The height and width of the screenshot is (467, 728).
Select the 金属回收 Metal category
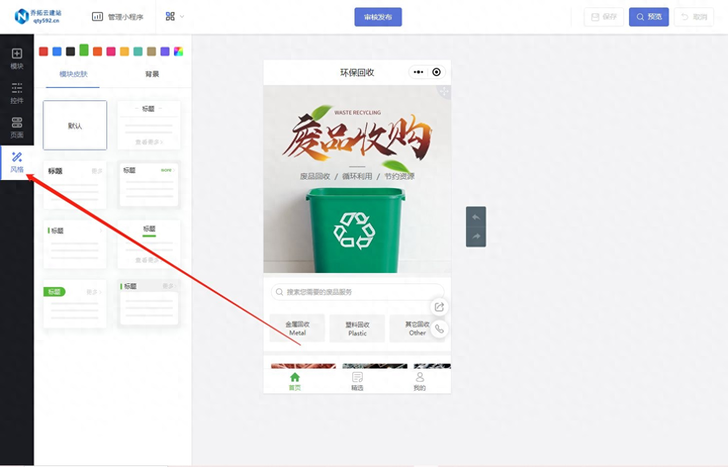[x=297, y=328]
